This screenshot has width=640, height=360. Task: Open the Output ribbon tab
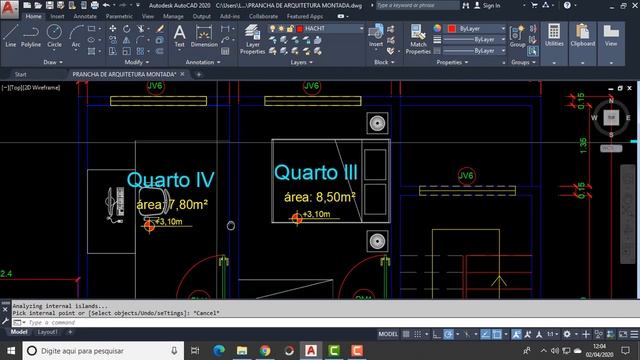(202, 16)
